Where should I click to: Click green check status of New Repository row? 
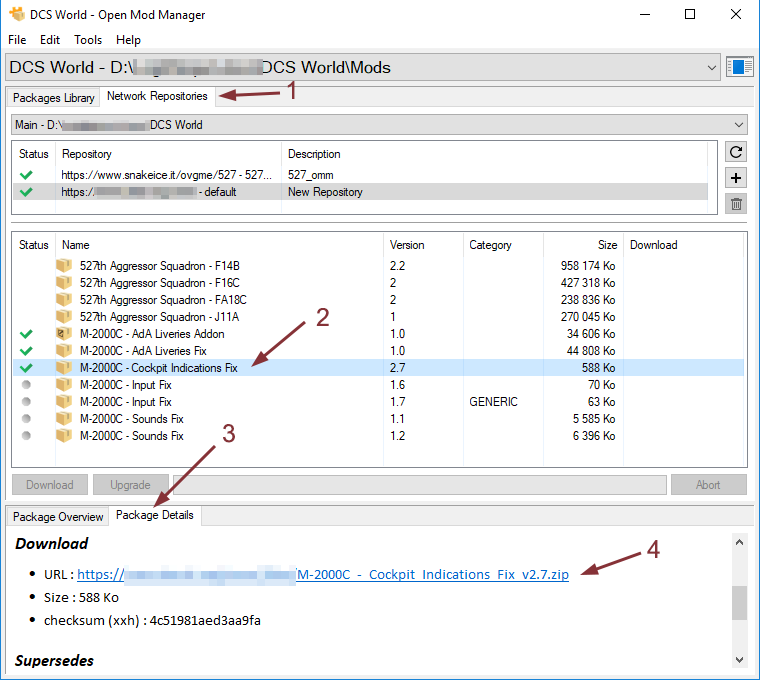26,192
